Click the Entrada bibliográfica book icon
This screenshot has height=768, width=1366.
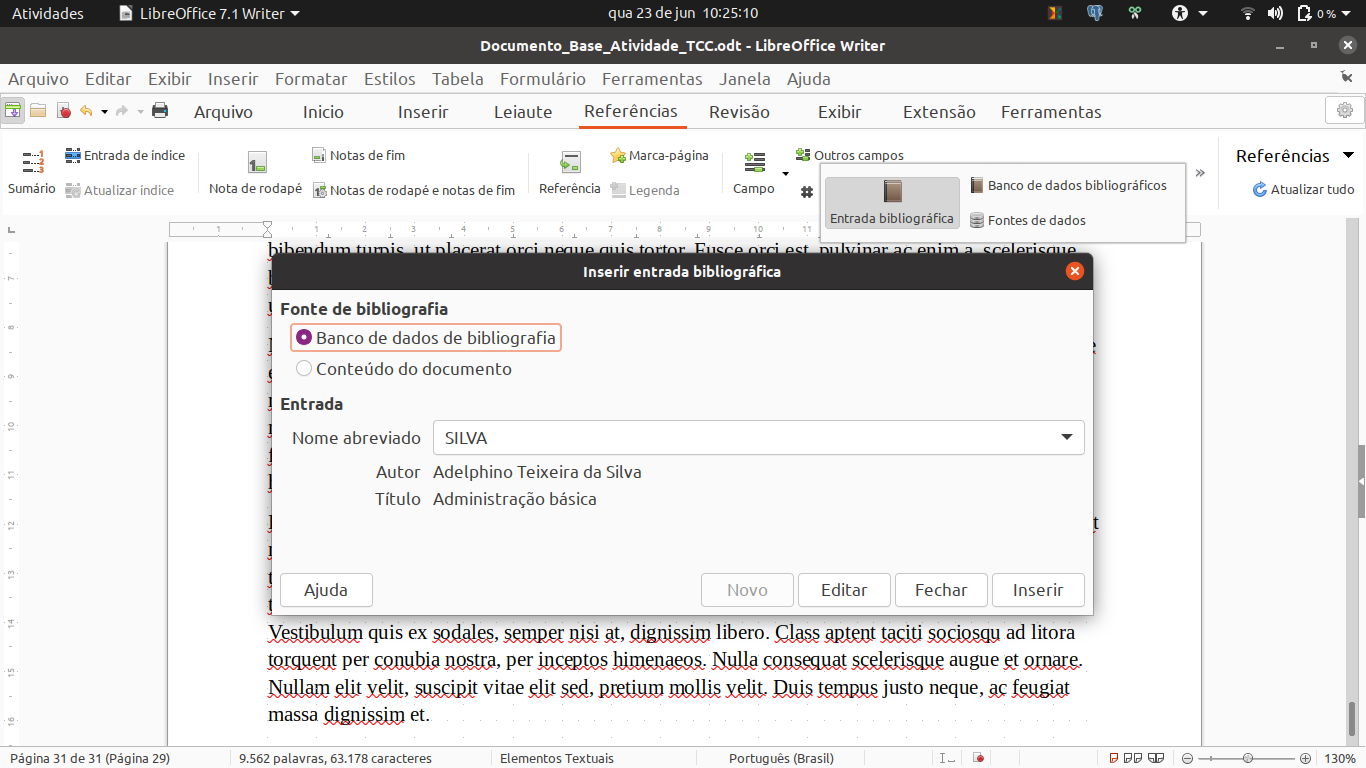pyautogui.click(x=892, y=191)
